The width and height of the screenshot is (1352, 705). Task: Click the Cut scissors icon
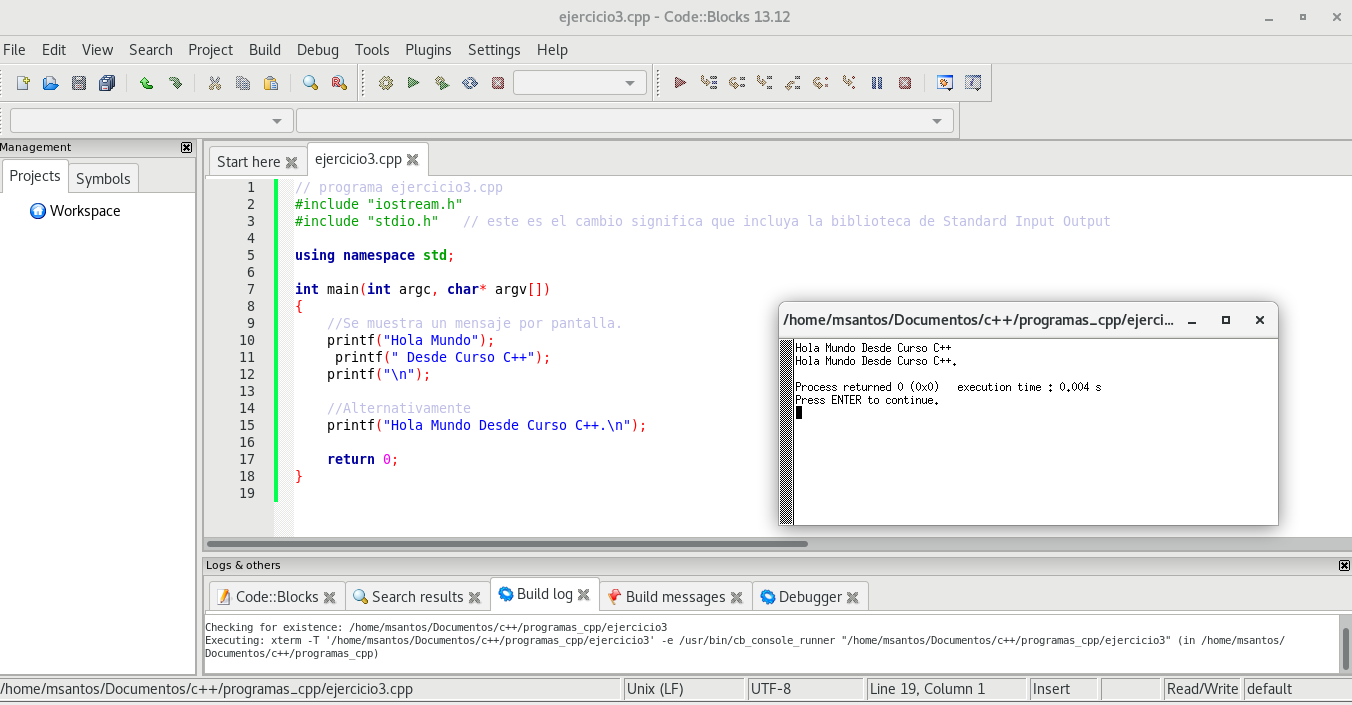pyautogui.click(x=214, y=83)
